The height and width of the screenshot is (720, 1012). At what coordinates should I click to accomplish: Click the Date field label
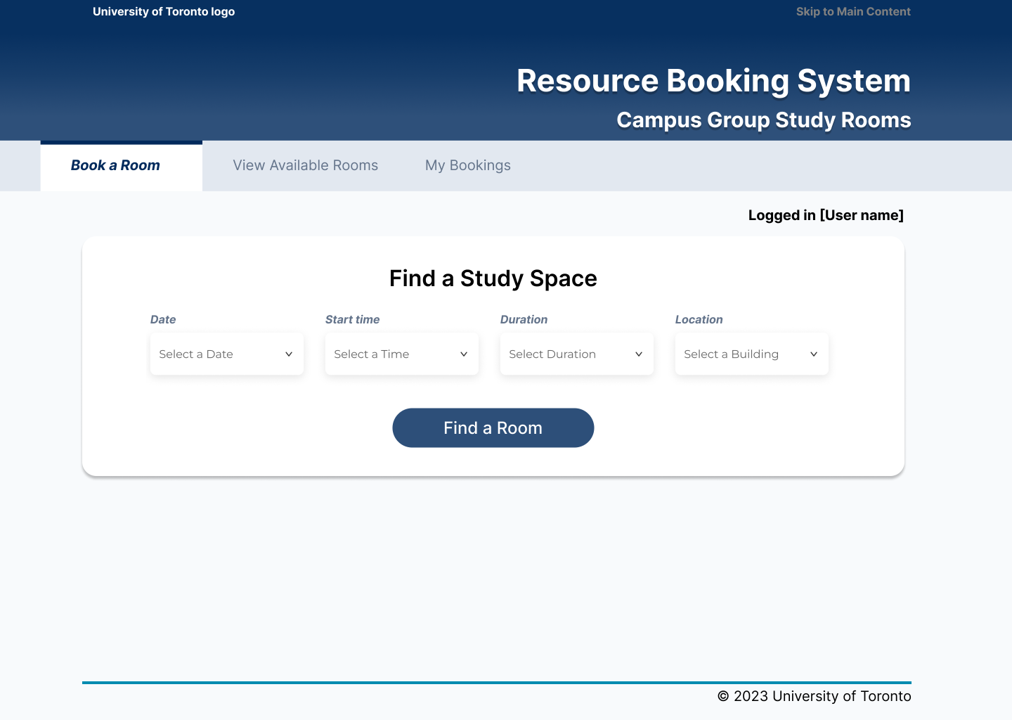click(x=163, y=319)
